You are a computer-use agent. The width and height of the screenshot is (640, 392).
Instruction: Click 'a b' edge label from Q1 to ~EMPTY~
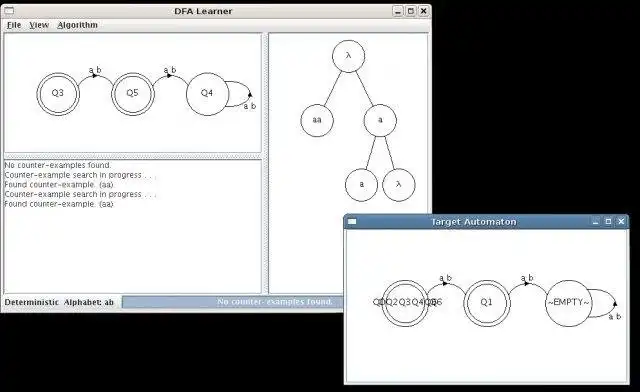(x=527, y=278)
